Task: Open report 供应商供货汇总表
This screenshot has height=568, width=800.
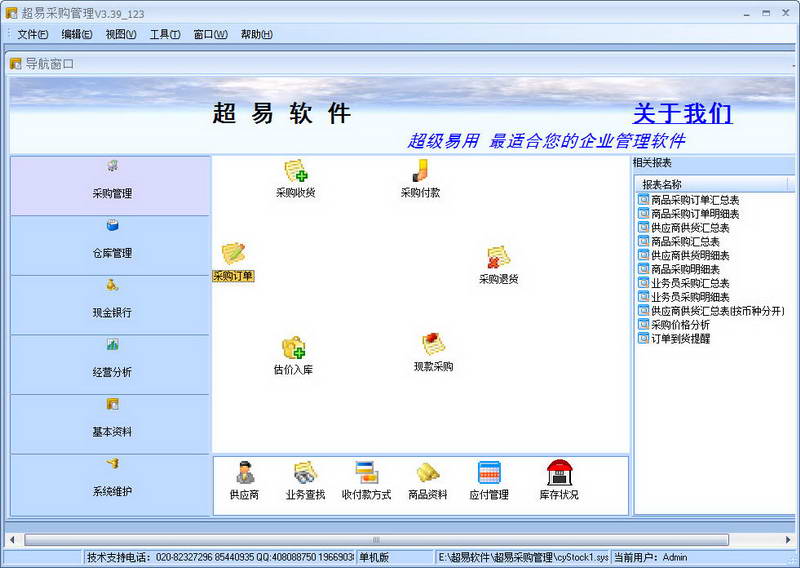Action: (684, 228)
